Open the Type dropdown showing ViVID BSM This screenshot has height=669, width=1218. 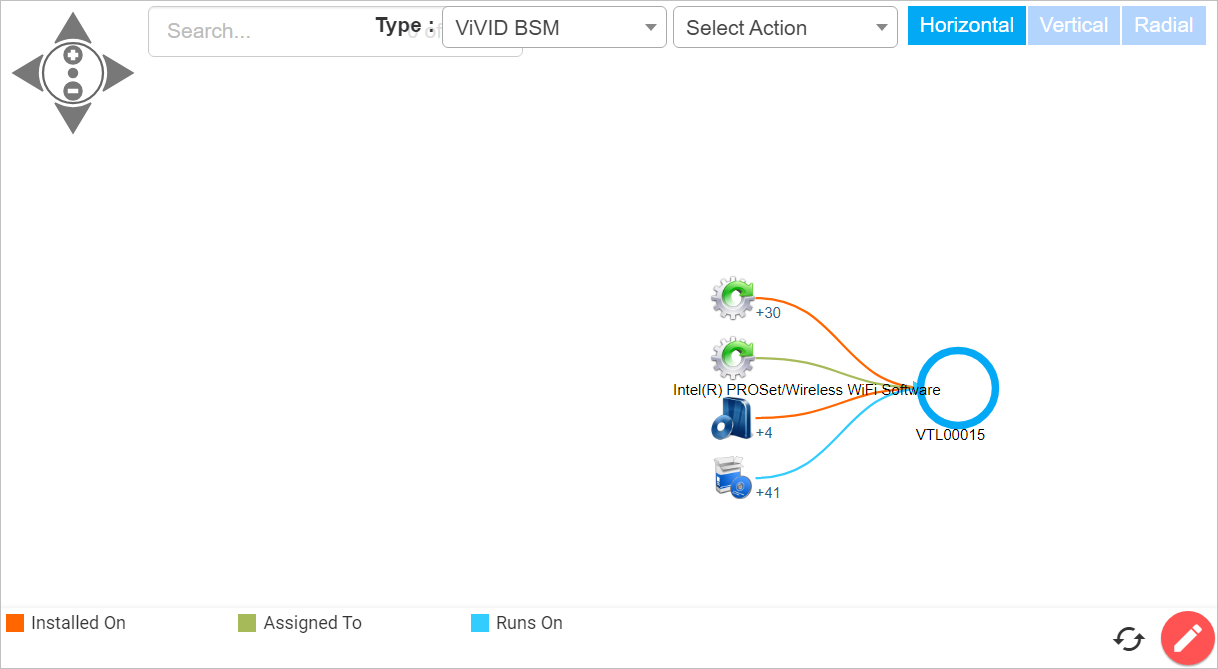tap(554, 28)
